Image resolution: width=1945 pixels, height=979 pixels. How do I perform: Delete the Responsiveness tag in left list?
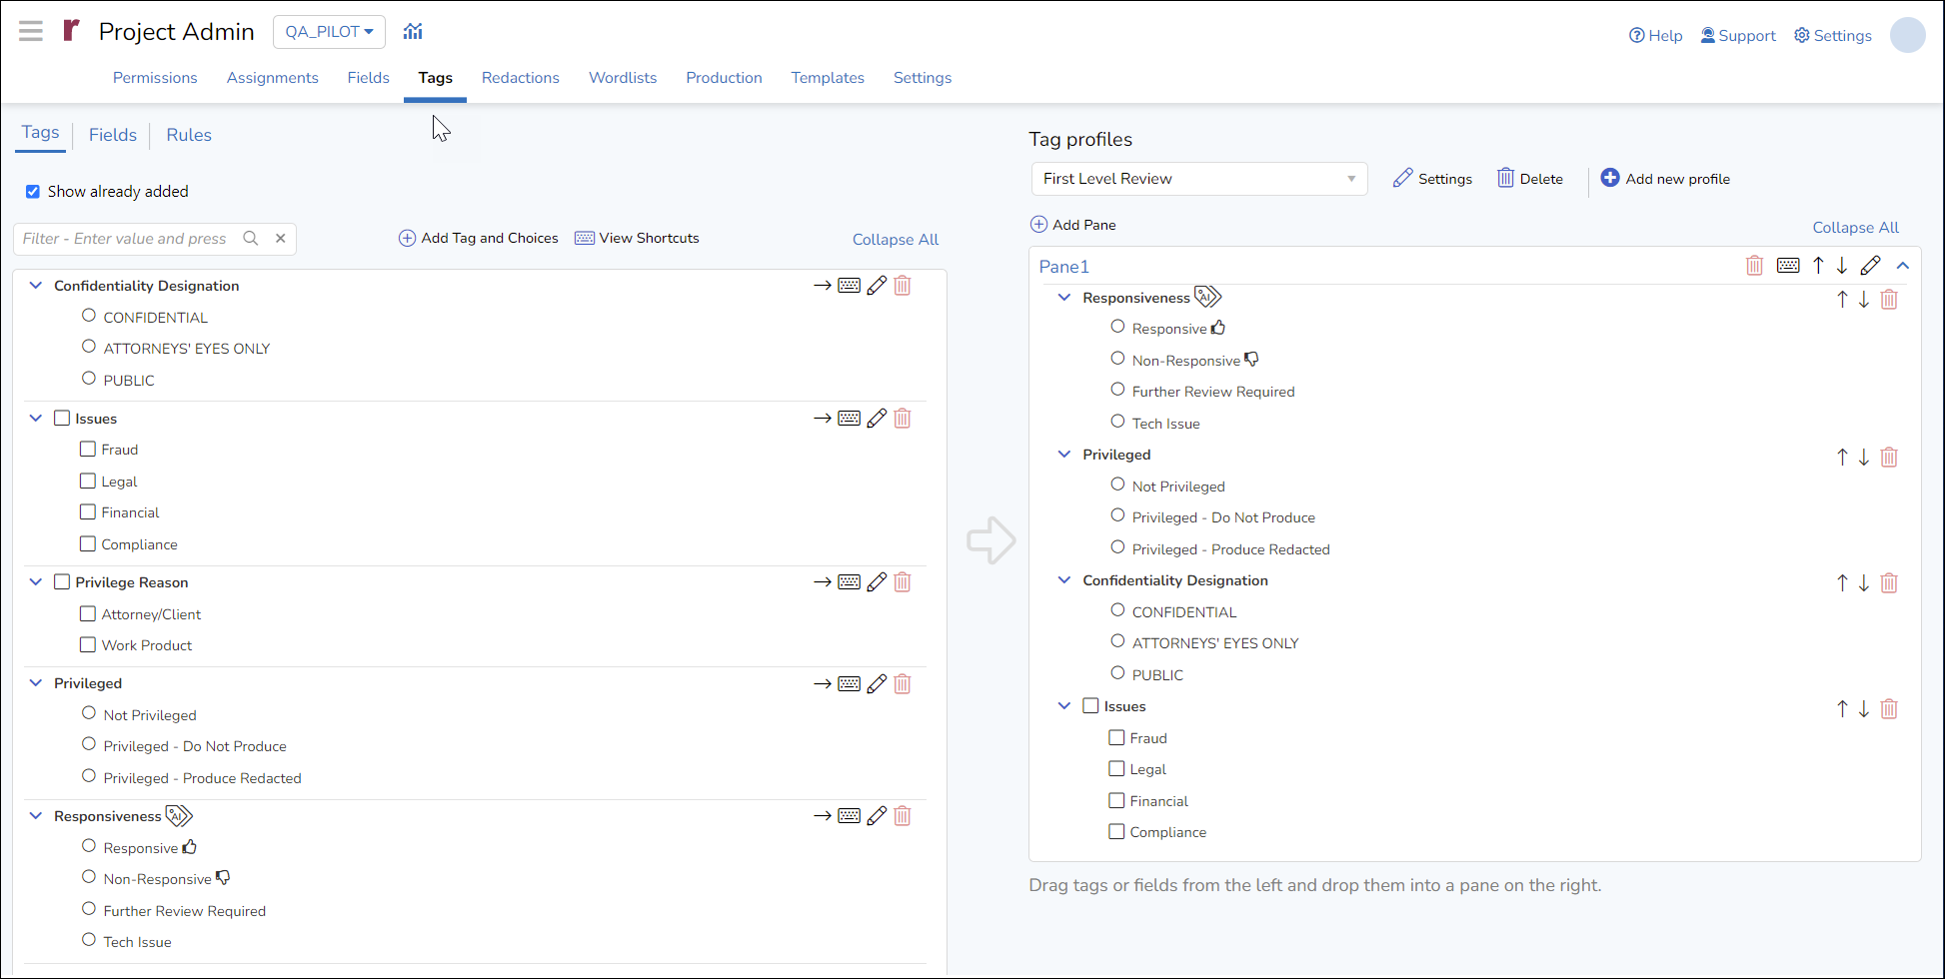click(903, 816)
